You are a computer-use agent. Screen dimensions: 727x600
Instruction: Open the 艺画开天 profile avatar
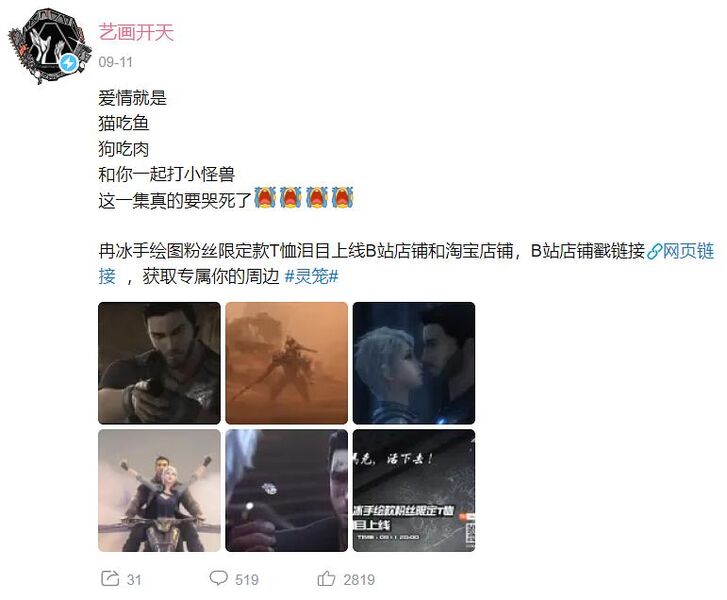[49, 46]
